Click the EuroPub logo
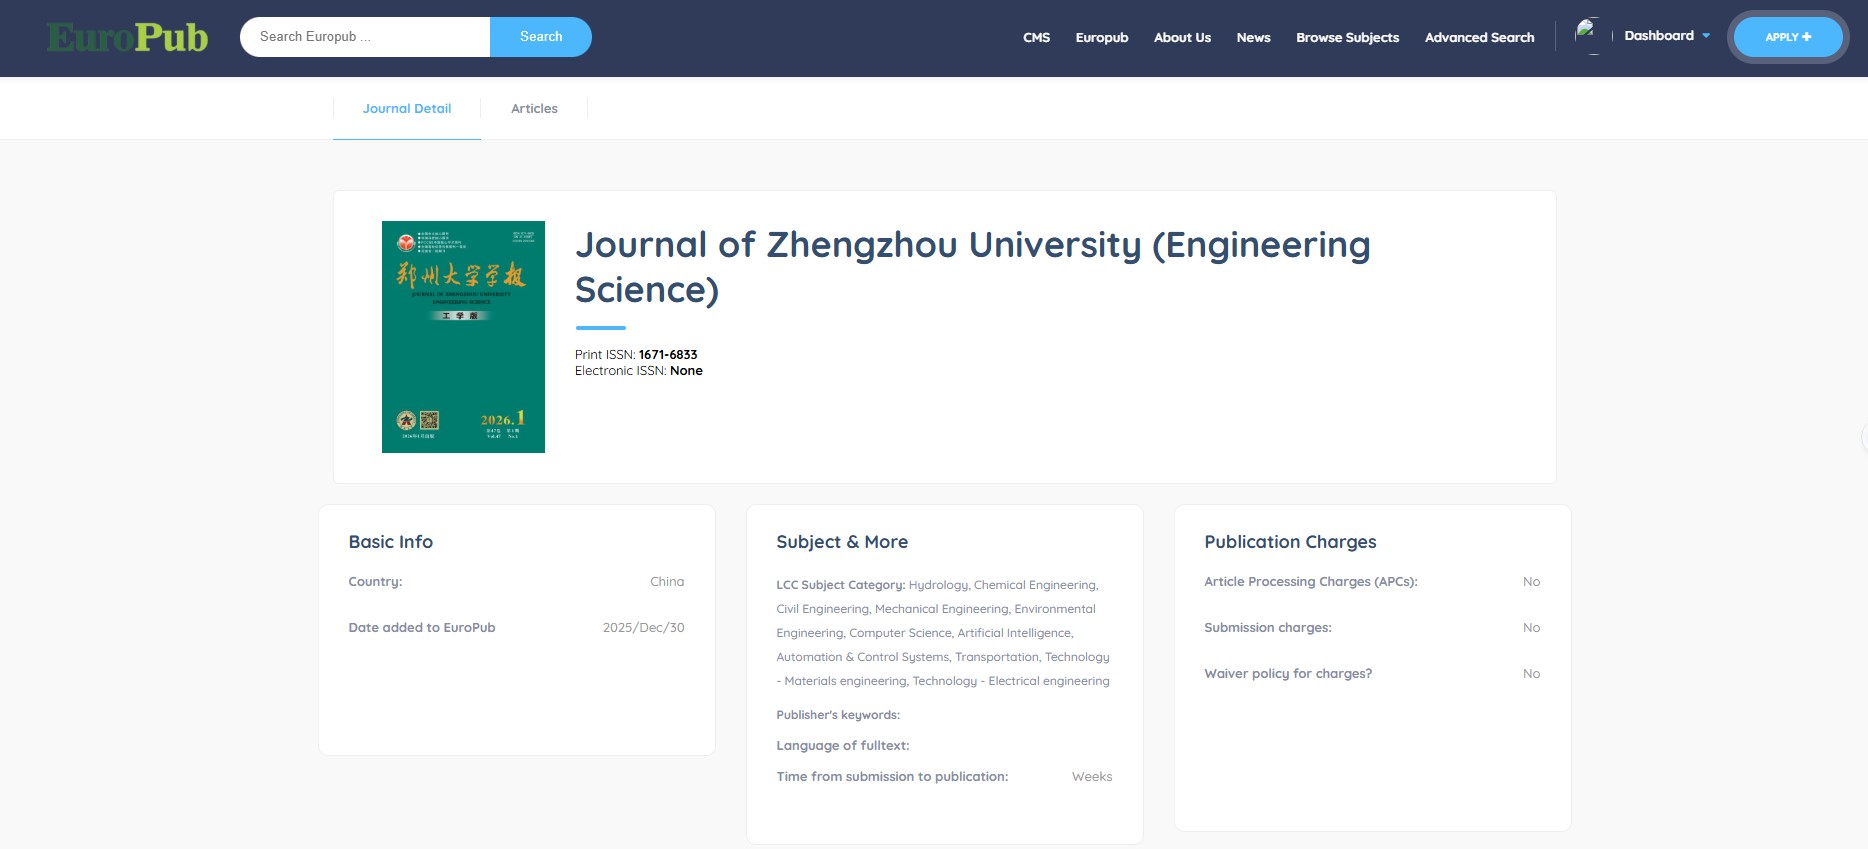The image size is (1868, 849). [x=127, y=38]
